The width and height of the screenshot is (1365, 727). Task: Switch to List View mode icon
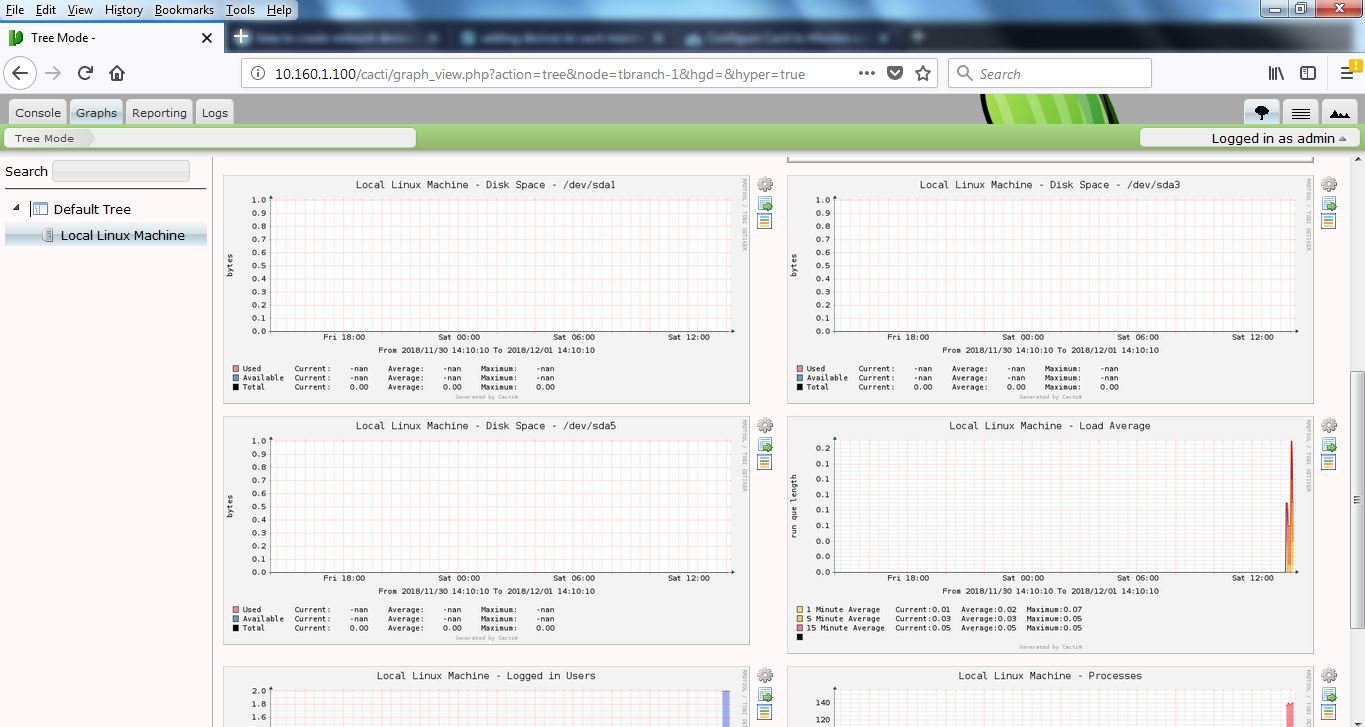pyautogui.click(x=1300, y=113)
